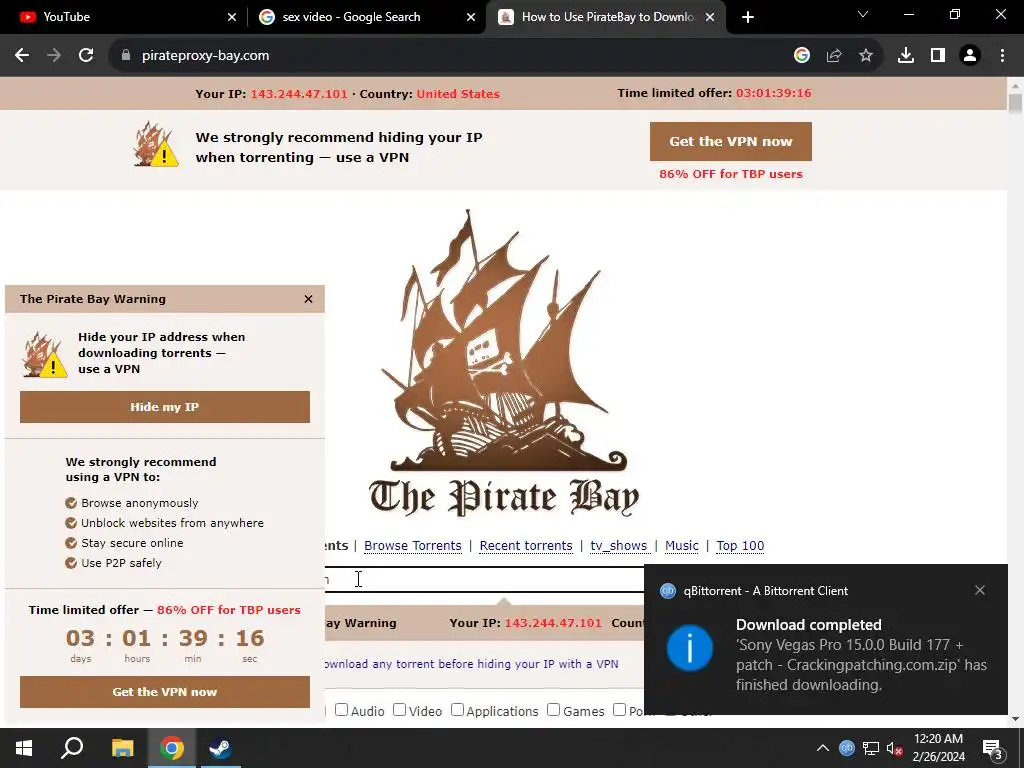Bookmark this page with the star icon

coord(866,56)
